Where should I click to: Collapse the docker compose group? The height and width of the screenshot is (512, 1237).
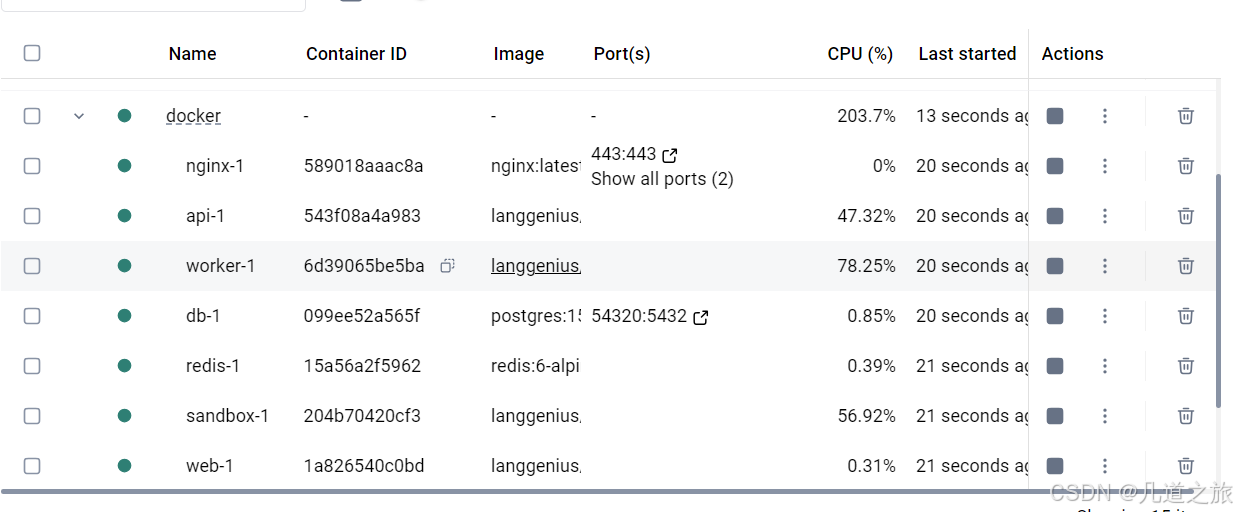click(x=79, y=116)
